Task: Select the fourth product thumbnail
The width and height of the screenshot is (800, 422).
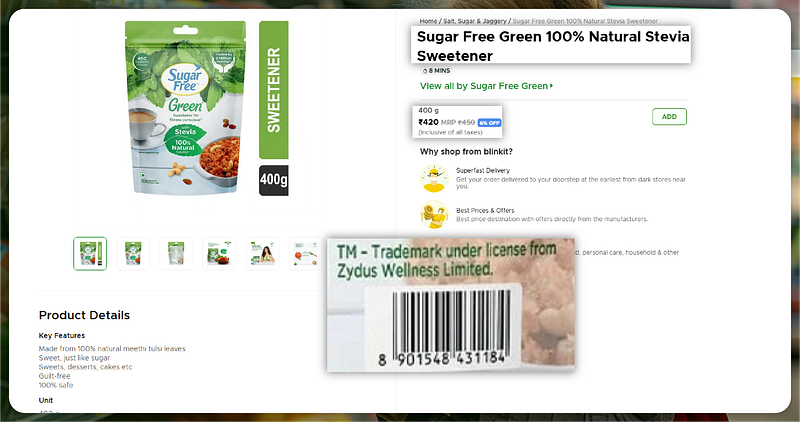Action: [x=219, y=253]
